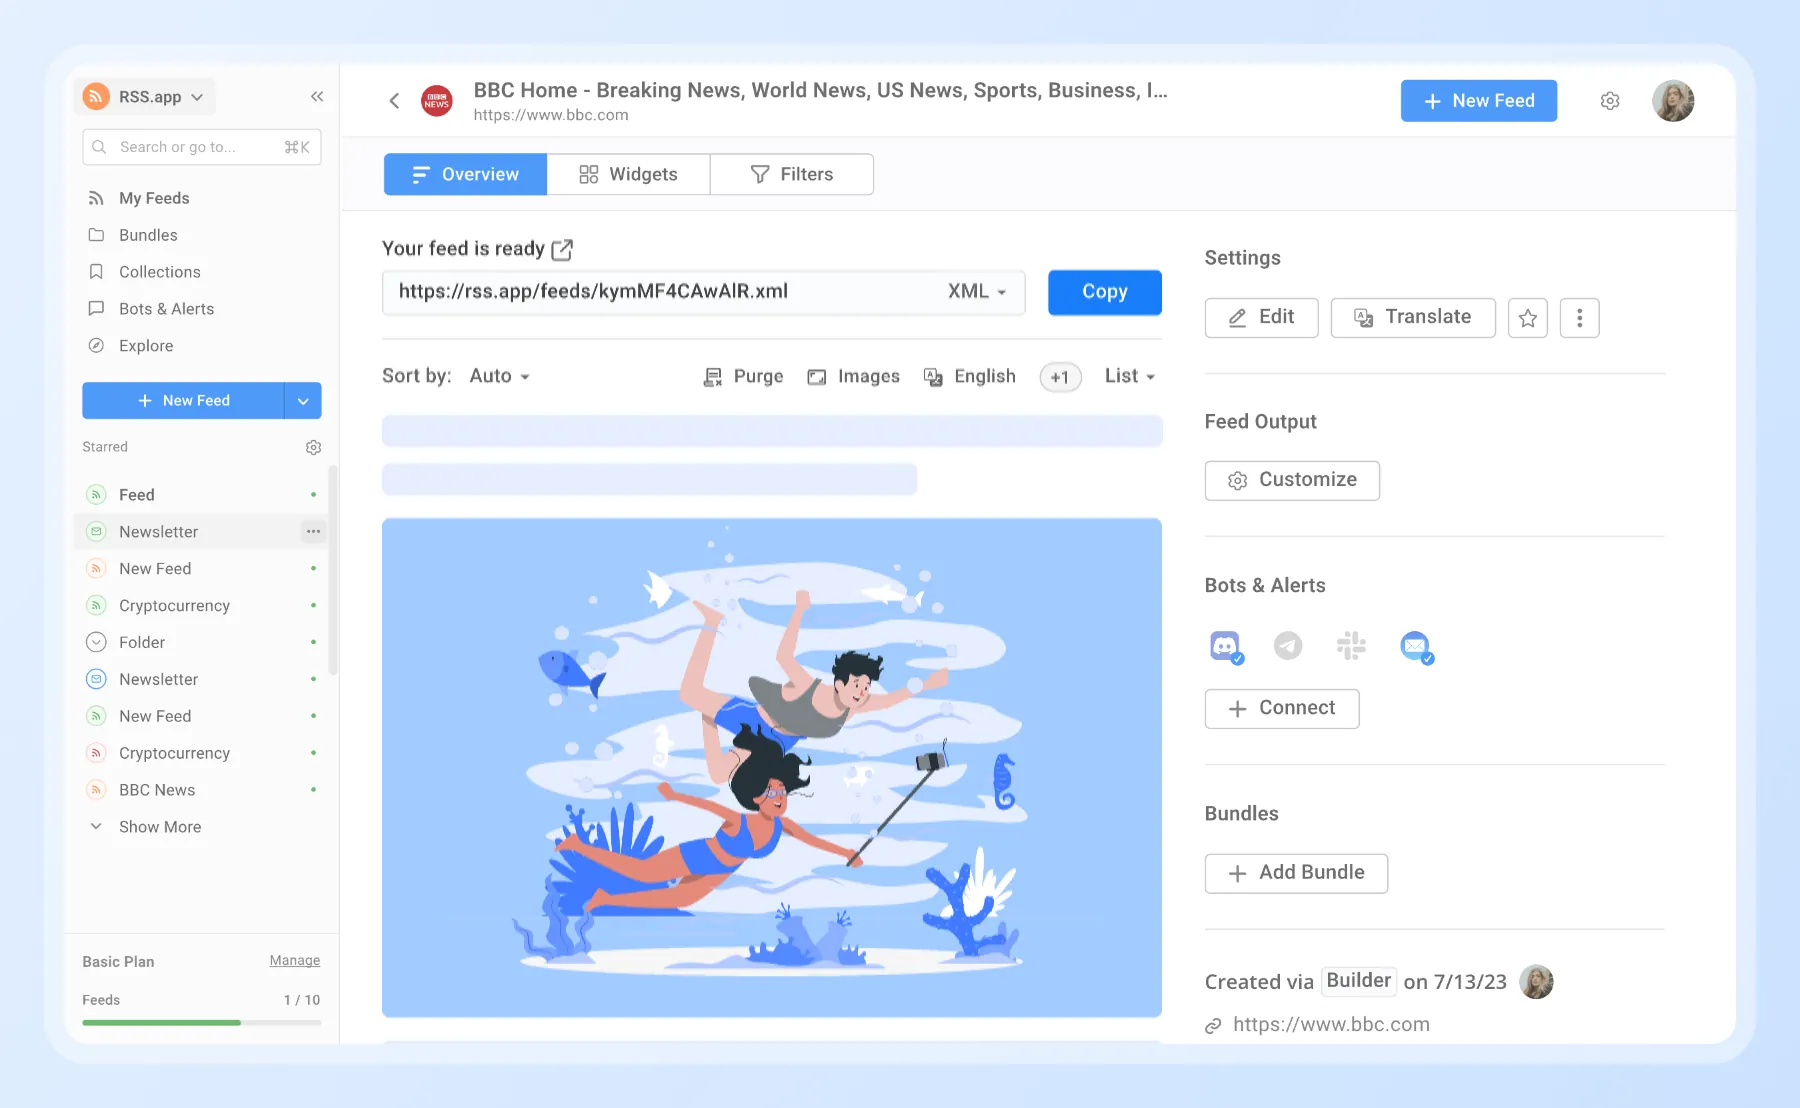Viewport: 1800px width, 1108px height.
Task: Open the top bar settings gear
Action: (x=1610, y=101)
